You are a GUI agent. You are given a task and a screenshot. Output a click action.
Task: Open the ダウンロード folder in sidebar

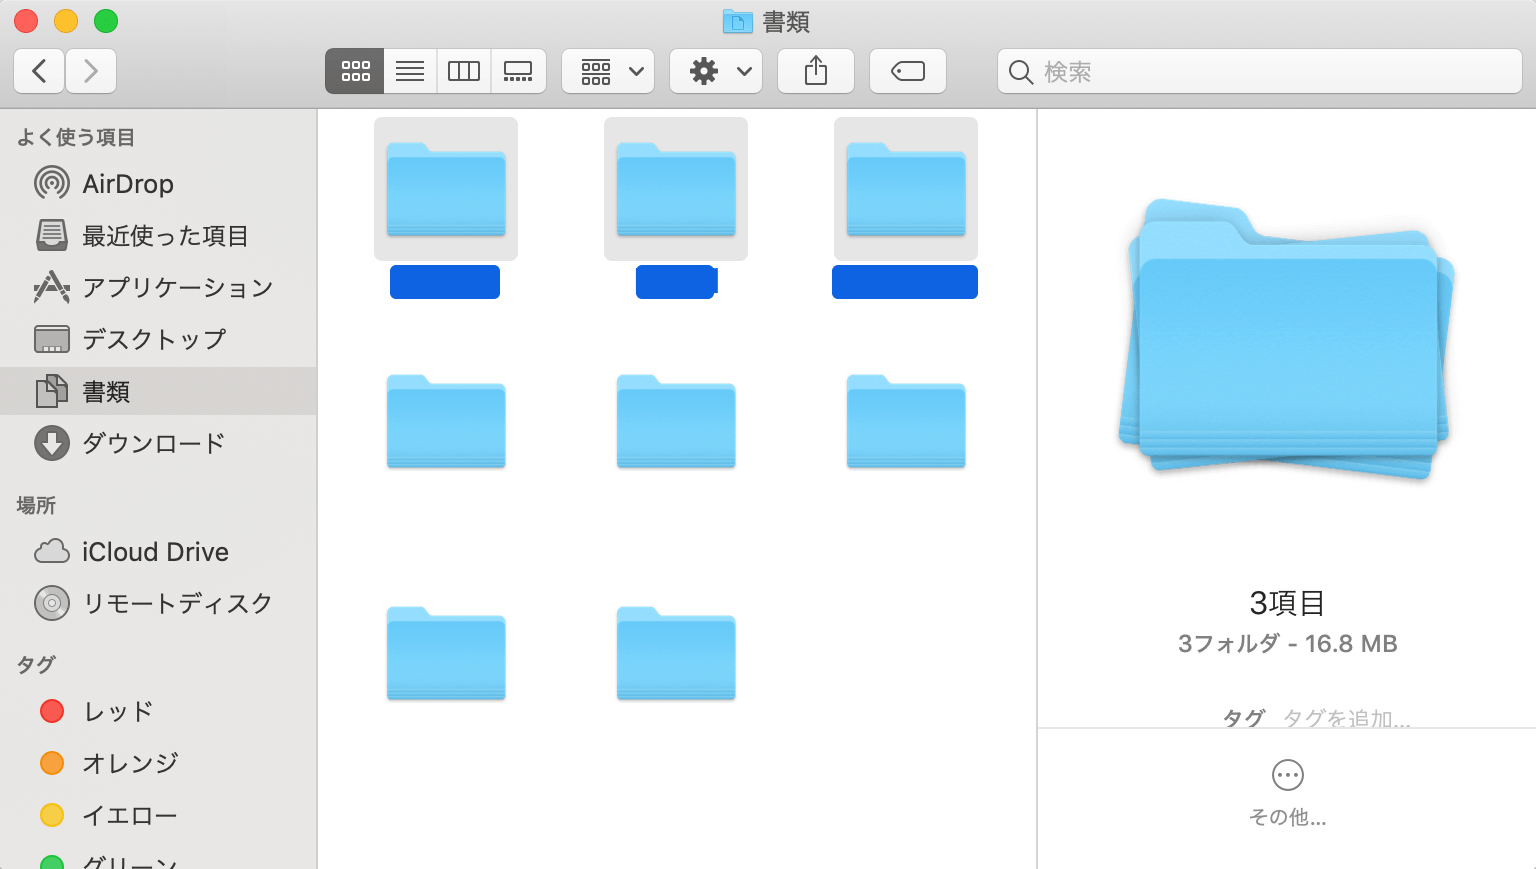pos(153,443)
